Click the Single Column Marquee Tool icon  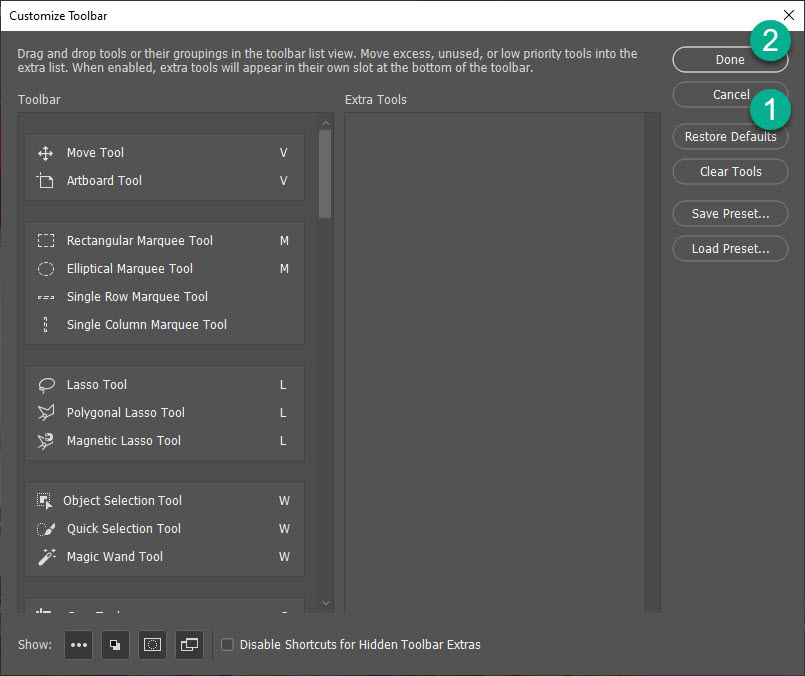(45, 325)
